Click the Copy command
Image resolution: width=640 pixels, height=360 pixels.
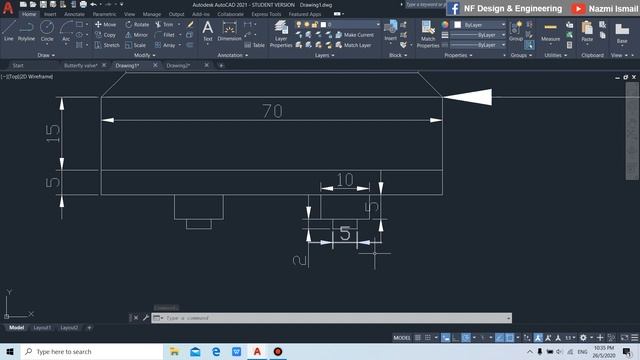pyautogui.click(x=105, y=35)
